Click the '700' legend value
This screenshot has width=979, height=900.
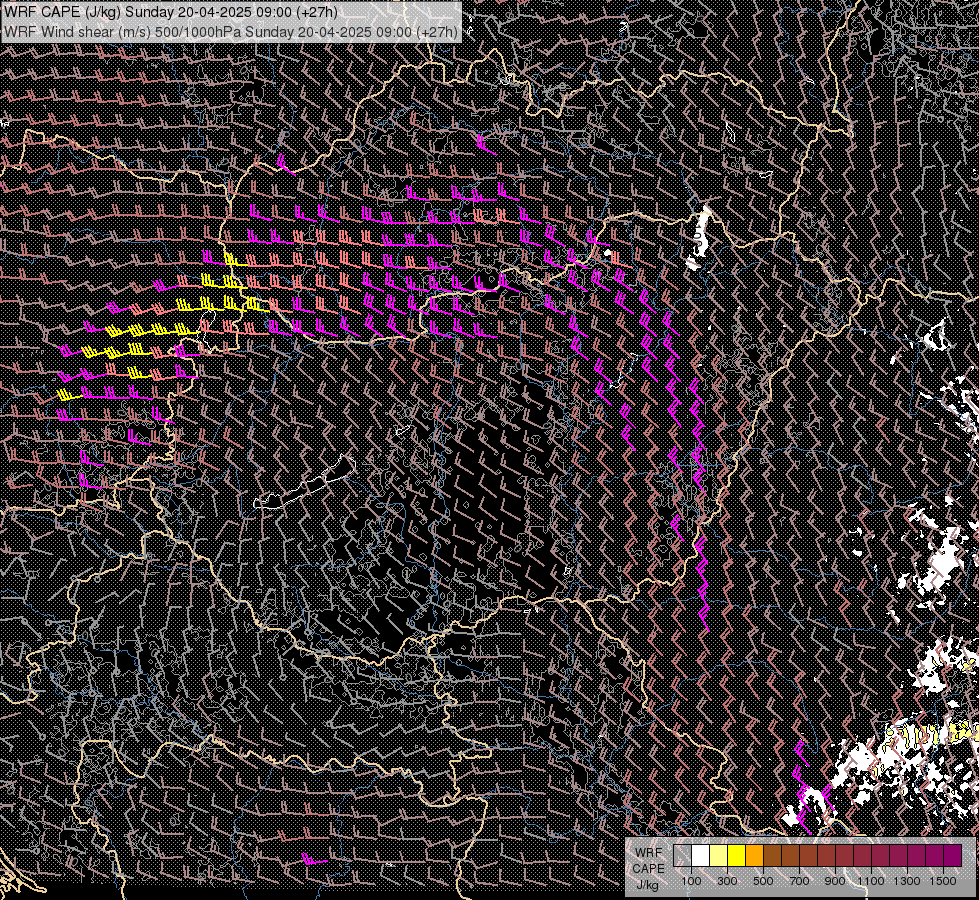(799, 881)
